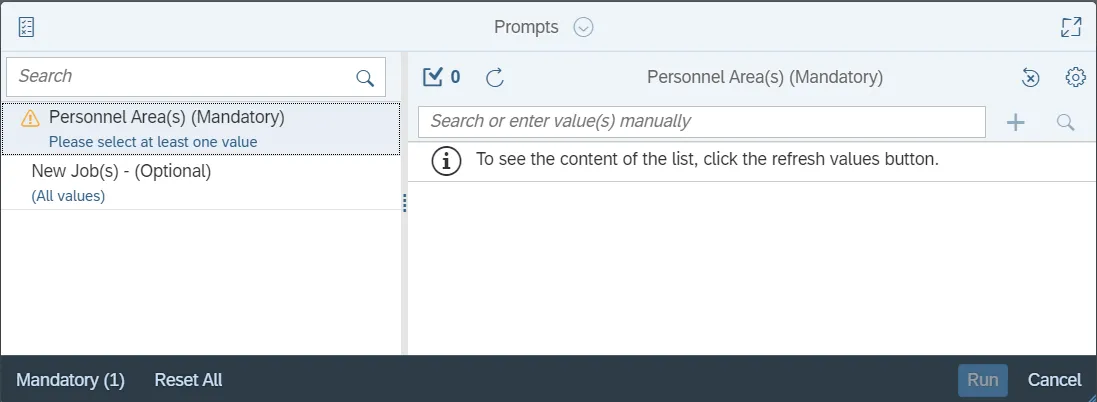Click the full screen expand icon
The image size is (1097, 402).
coord(1071,27)
